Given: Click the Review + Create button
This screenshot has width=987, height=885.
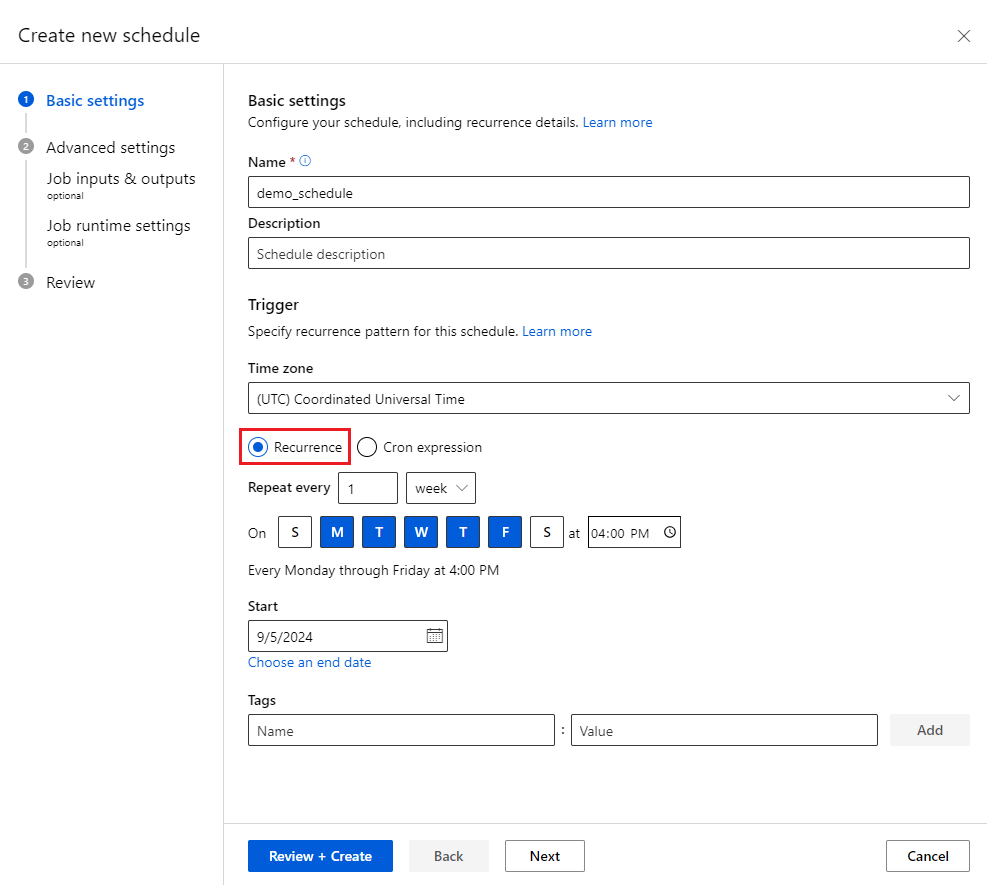Looking at the screenshot, I should click(320, 856).
